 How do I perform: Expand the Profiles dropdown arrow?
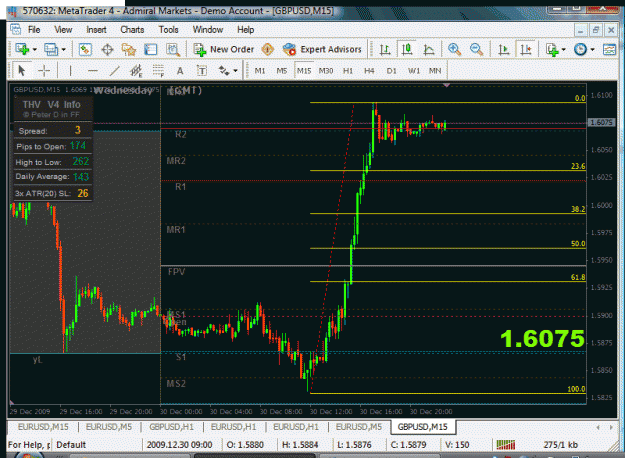coord(64,49)
